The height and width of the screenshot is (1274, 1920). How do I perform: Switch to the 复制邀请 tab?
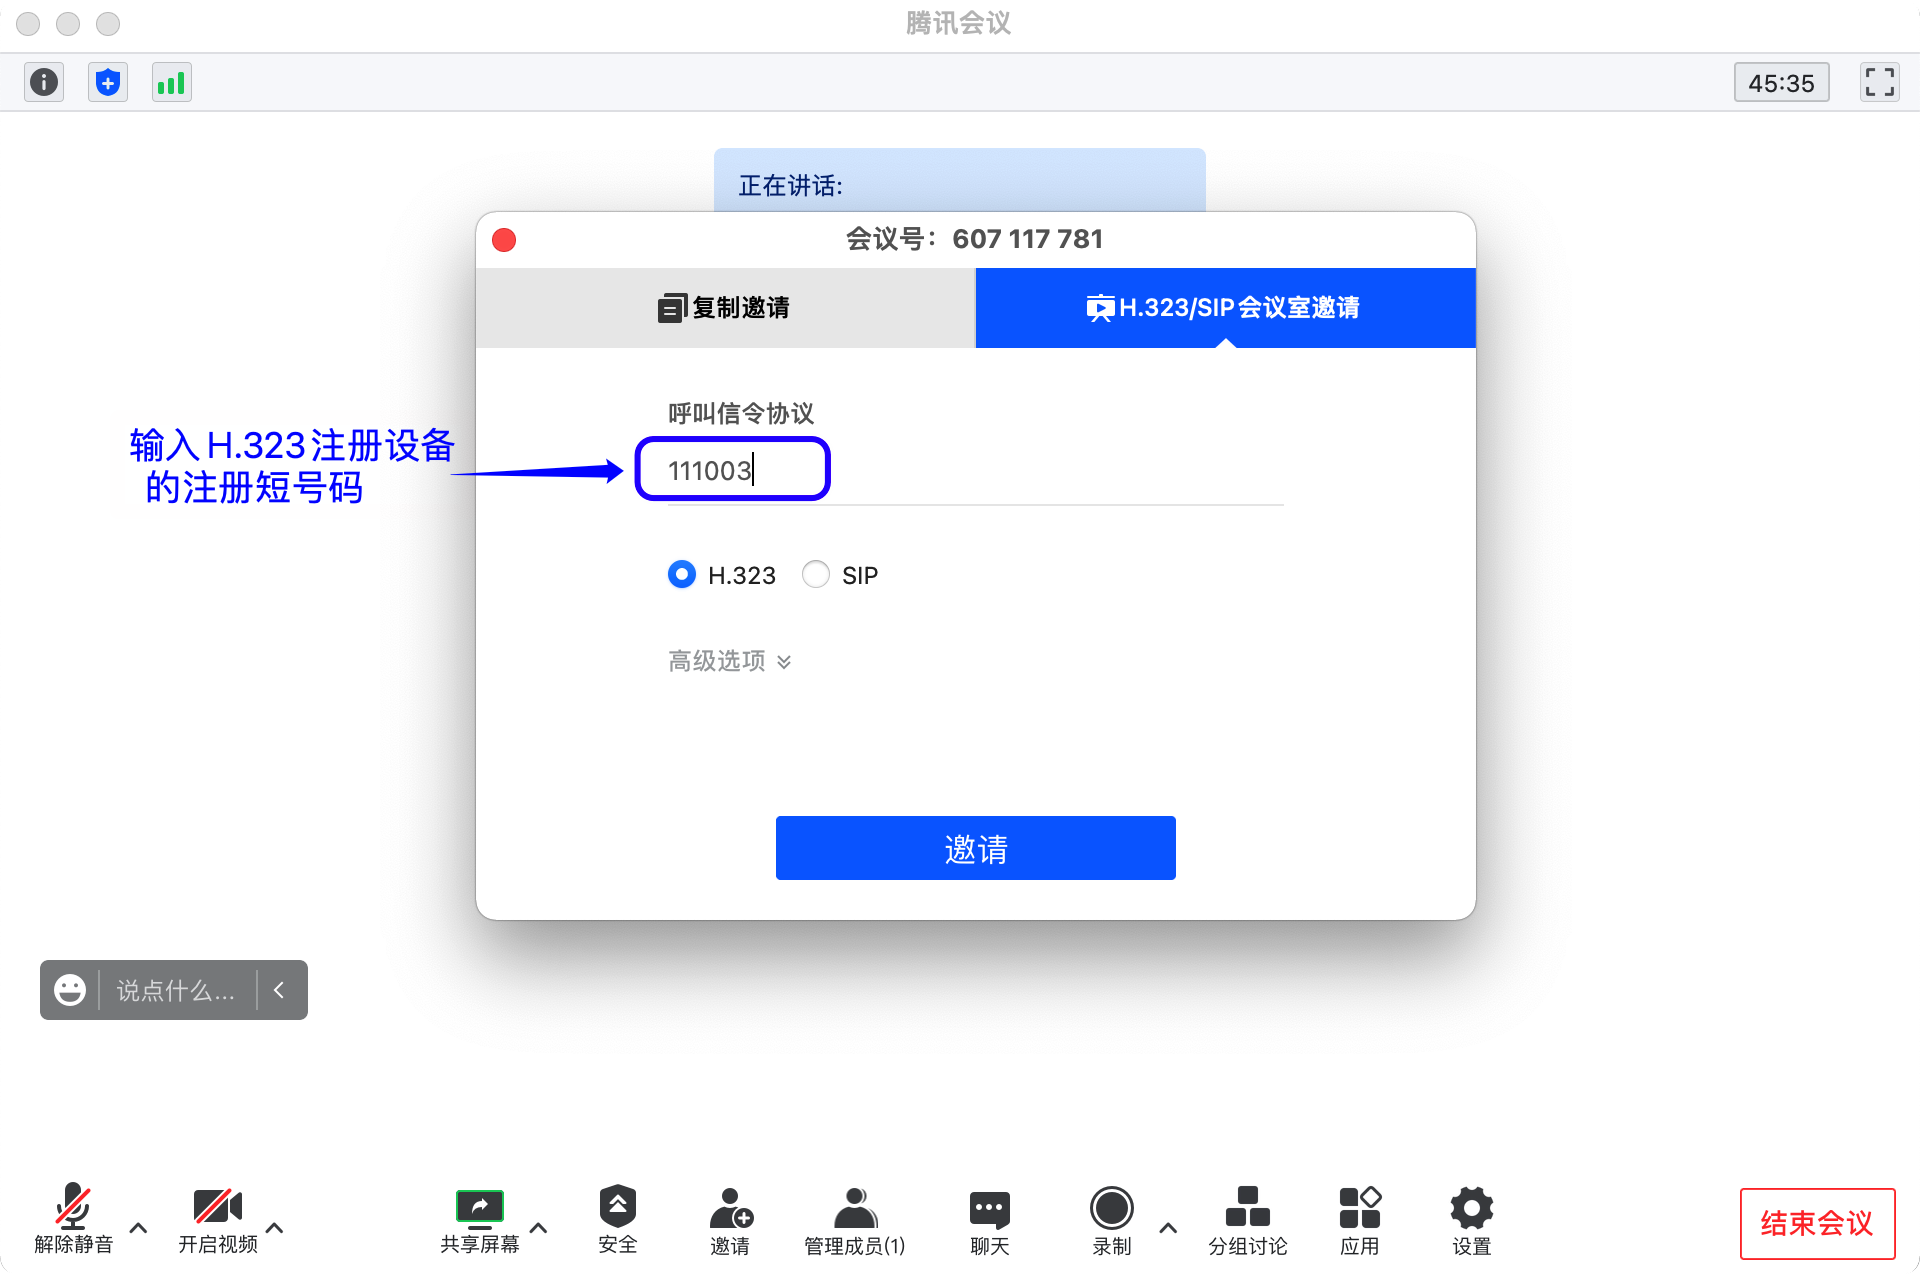pos(725,308)
